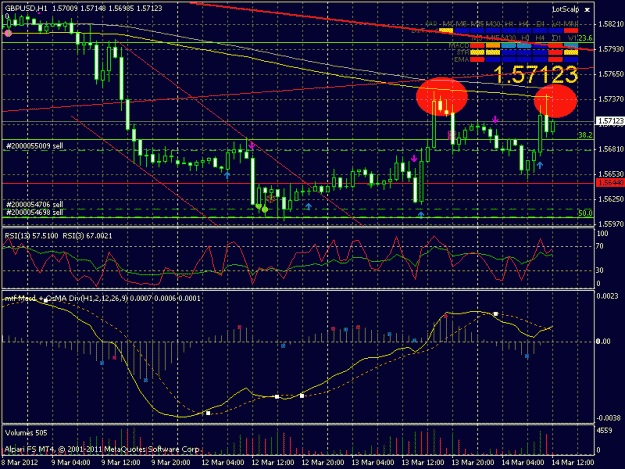Viewport: 625px width, 469px height.
Task: Click the MACD dashboard row label
Action: [459, 45]
